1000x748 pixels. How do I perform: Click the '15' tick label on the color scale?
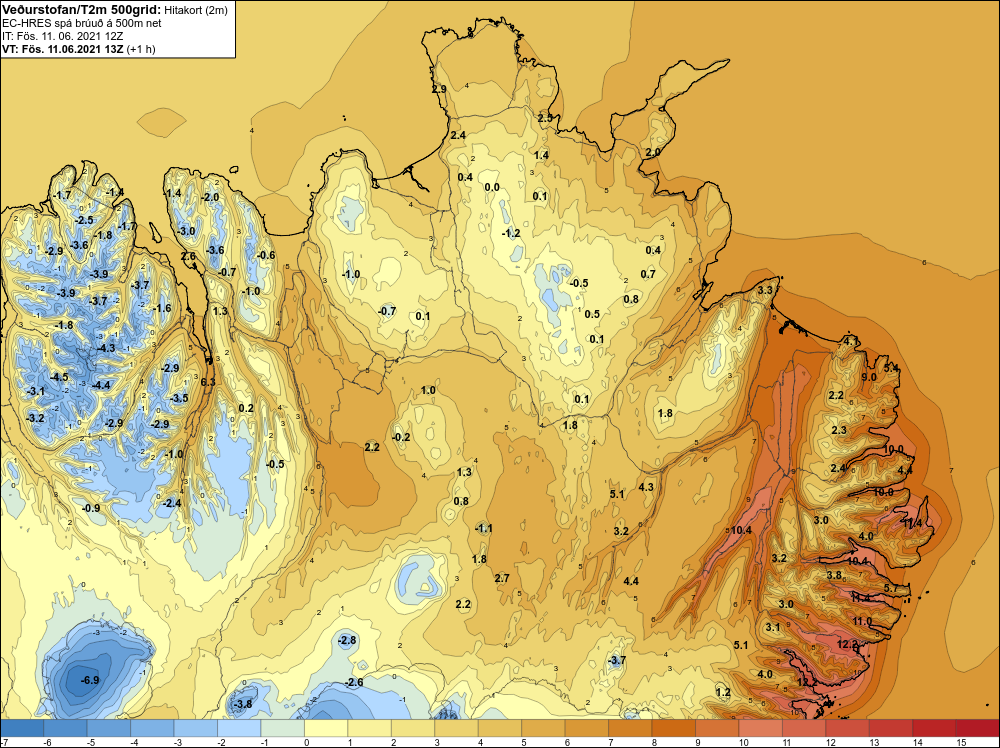tap(961, 742)
